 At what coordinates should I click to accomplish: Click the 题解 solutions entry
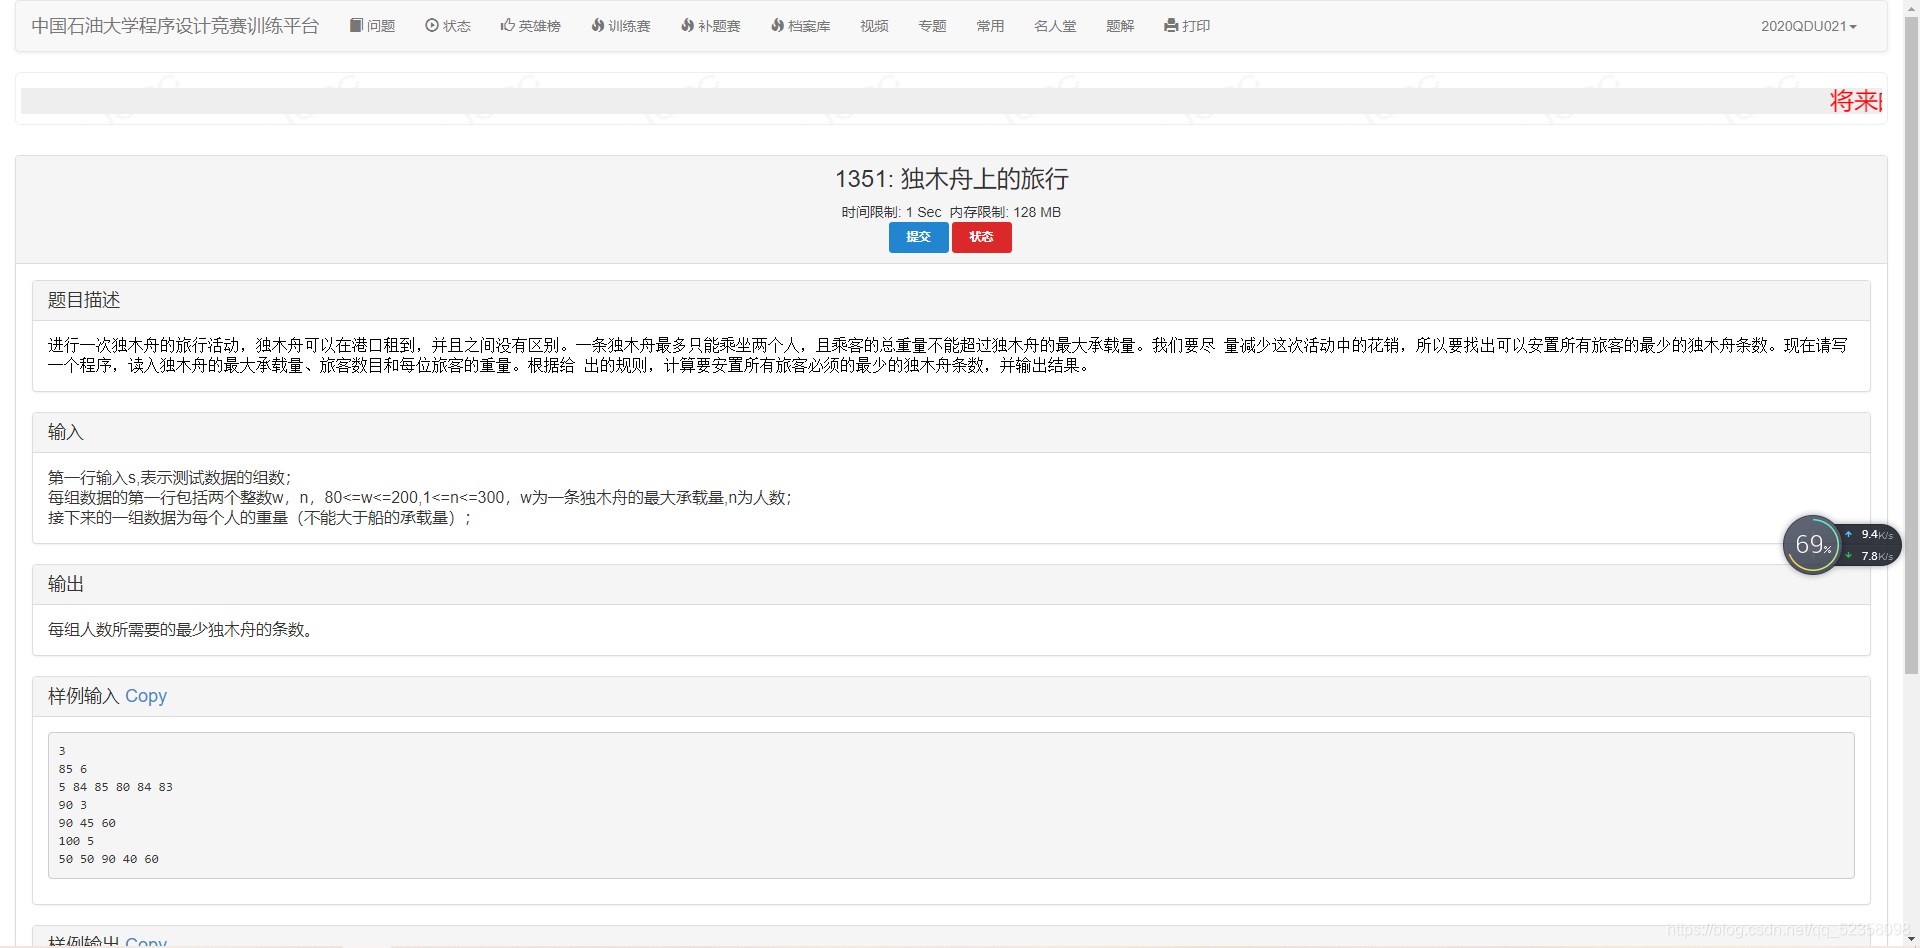[1120, 26]
